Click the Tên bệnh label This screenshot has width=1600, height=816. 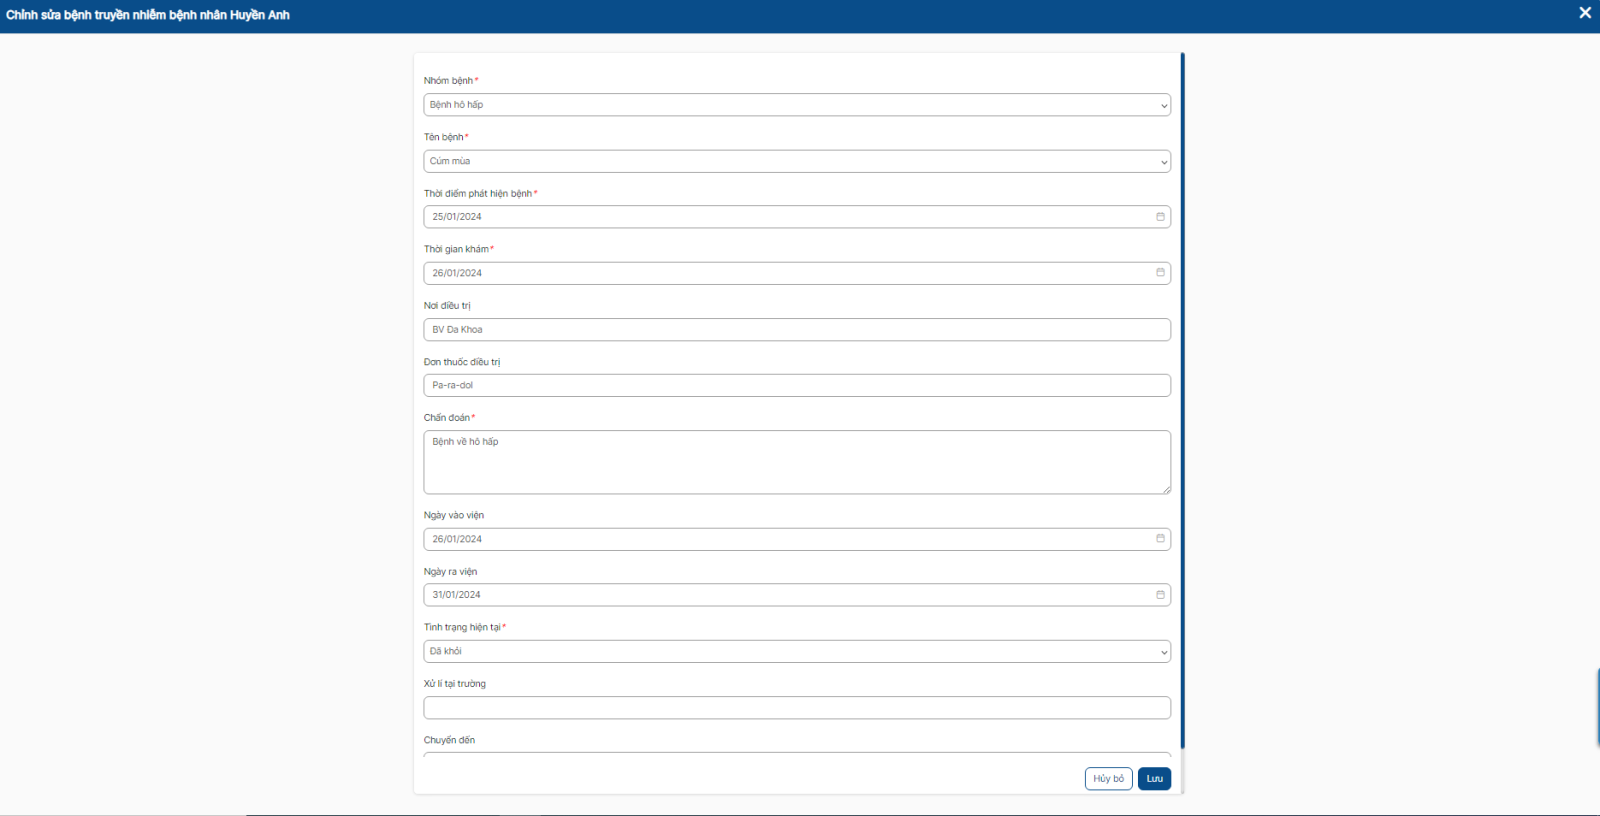click(443, 137)
